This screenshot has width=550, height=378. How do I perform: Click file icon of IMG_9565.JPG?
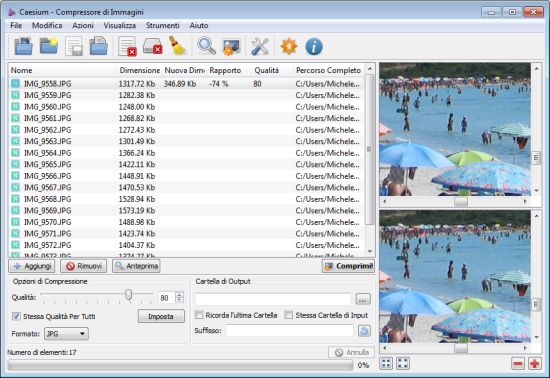point(15,164)
